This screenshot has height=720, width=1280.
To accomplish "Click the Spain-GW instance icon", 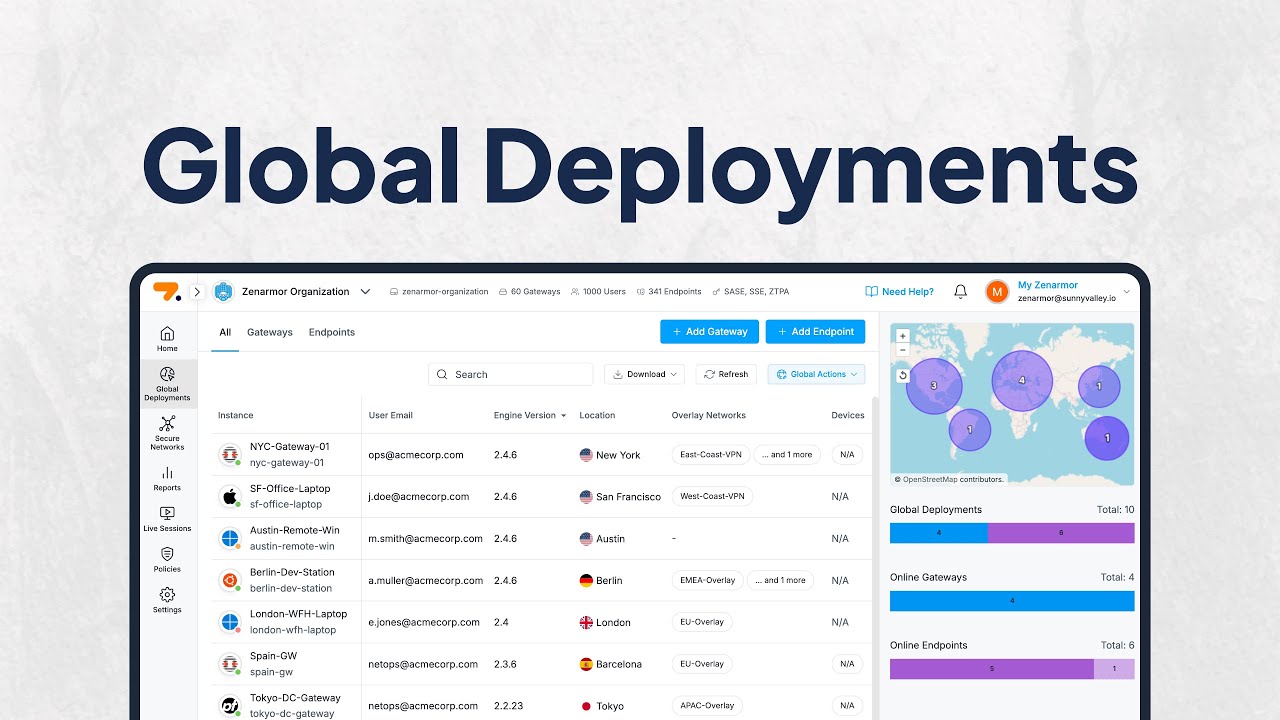I will pyautogui.click(x=230, y=665).
